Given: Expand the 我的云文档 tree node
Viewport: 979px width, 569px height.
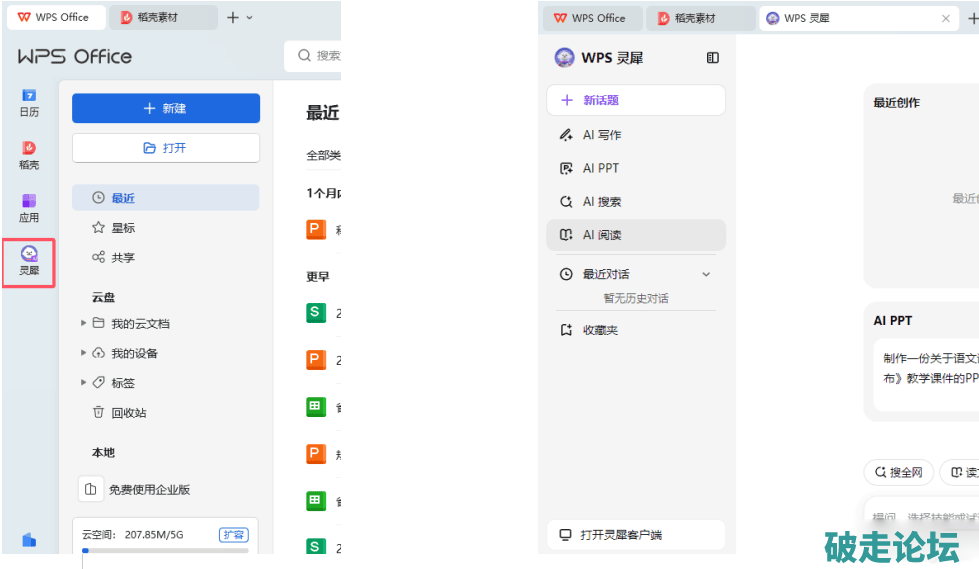Looking at the screenshot, I should coord(83,323).
